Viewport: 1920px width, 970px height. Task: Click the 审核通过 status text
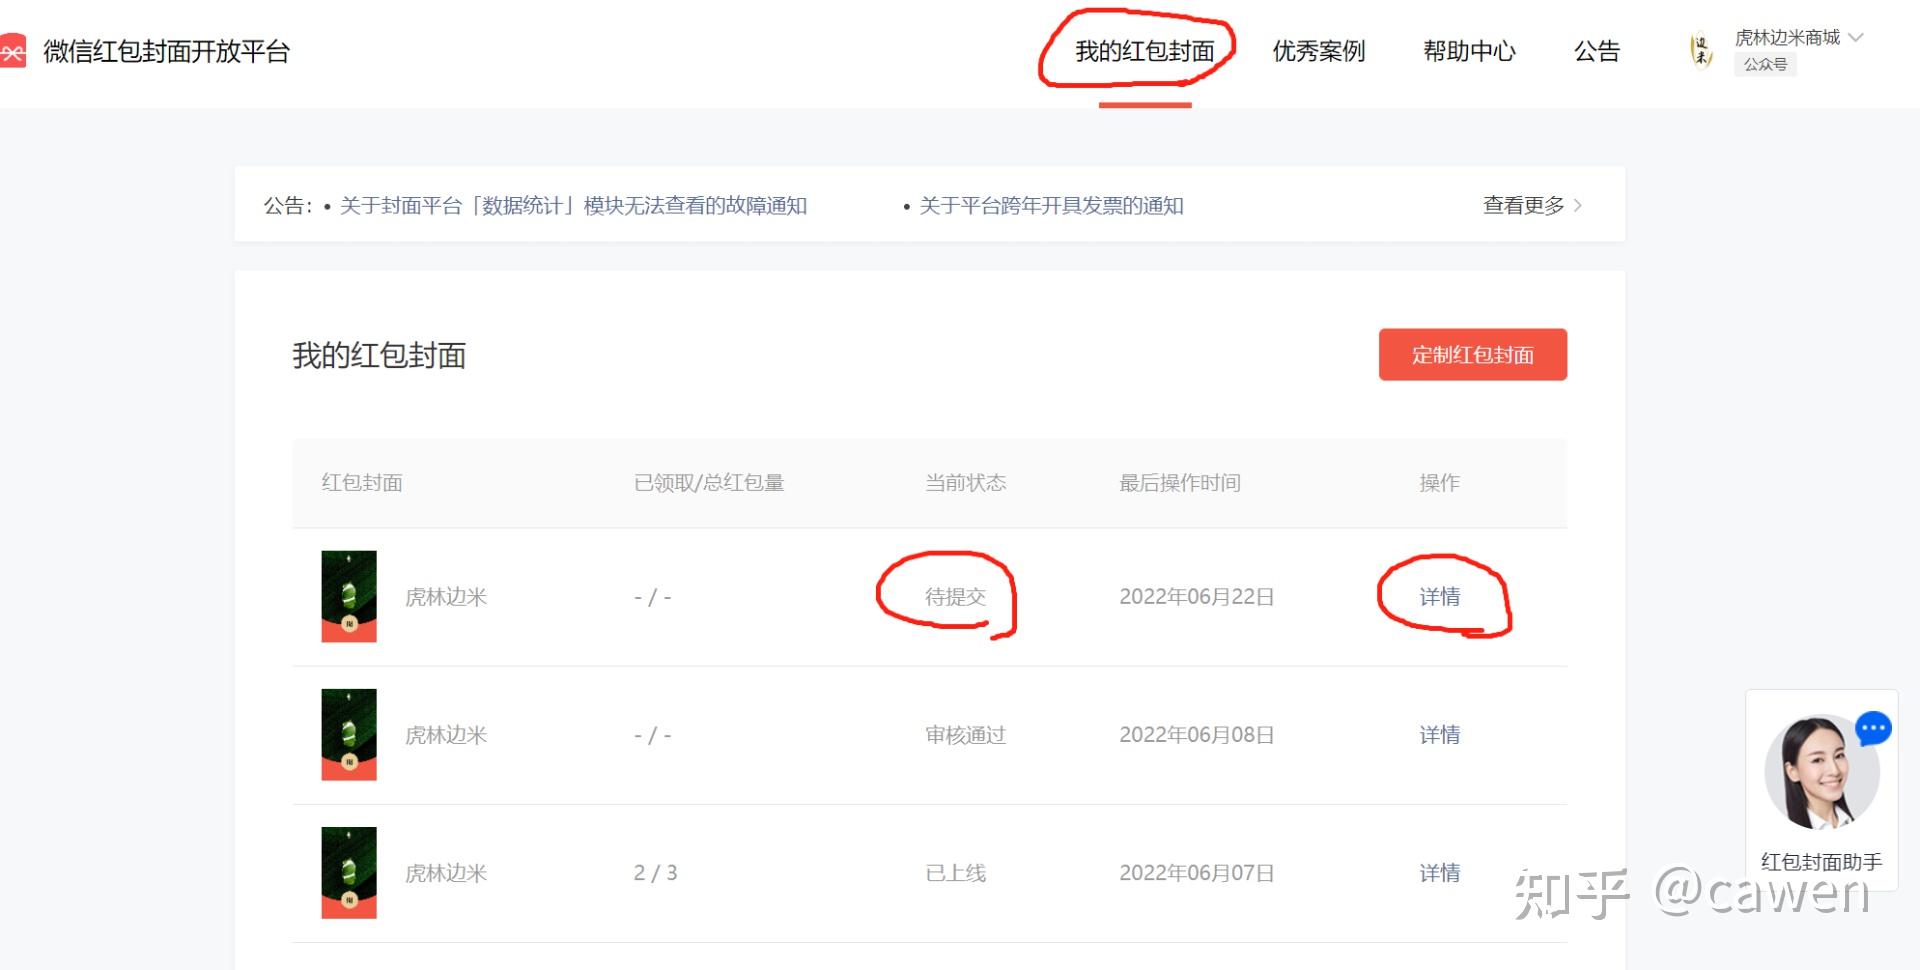[965, 735]
